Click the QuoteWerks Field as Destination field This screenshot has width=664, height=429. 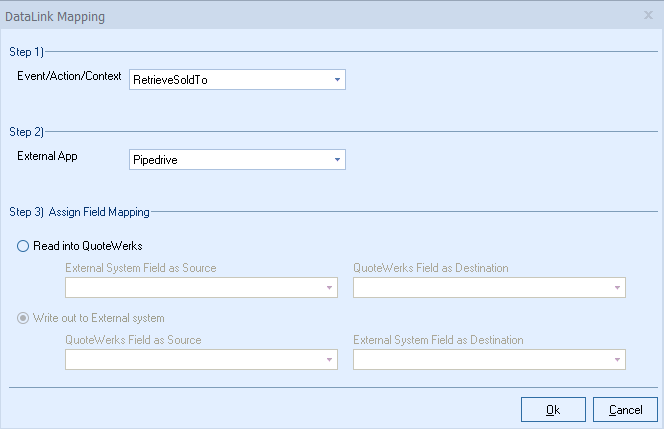[x=481, y=288]
